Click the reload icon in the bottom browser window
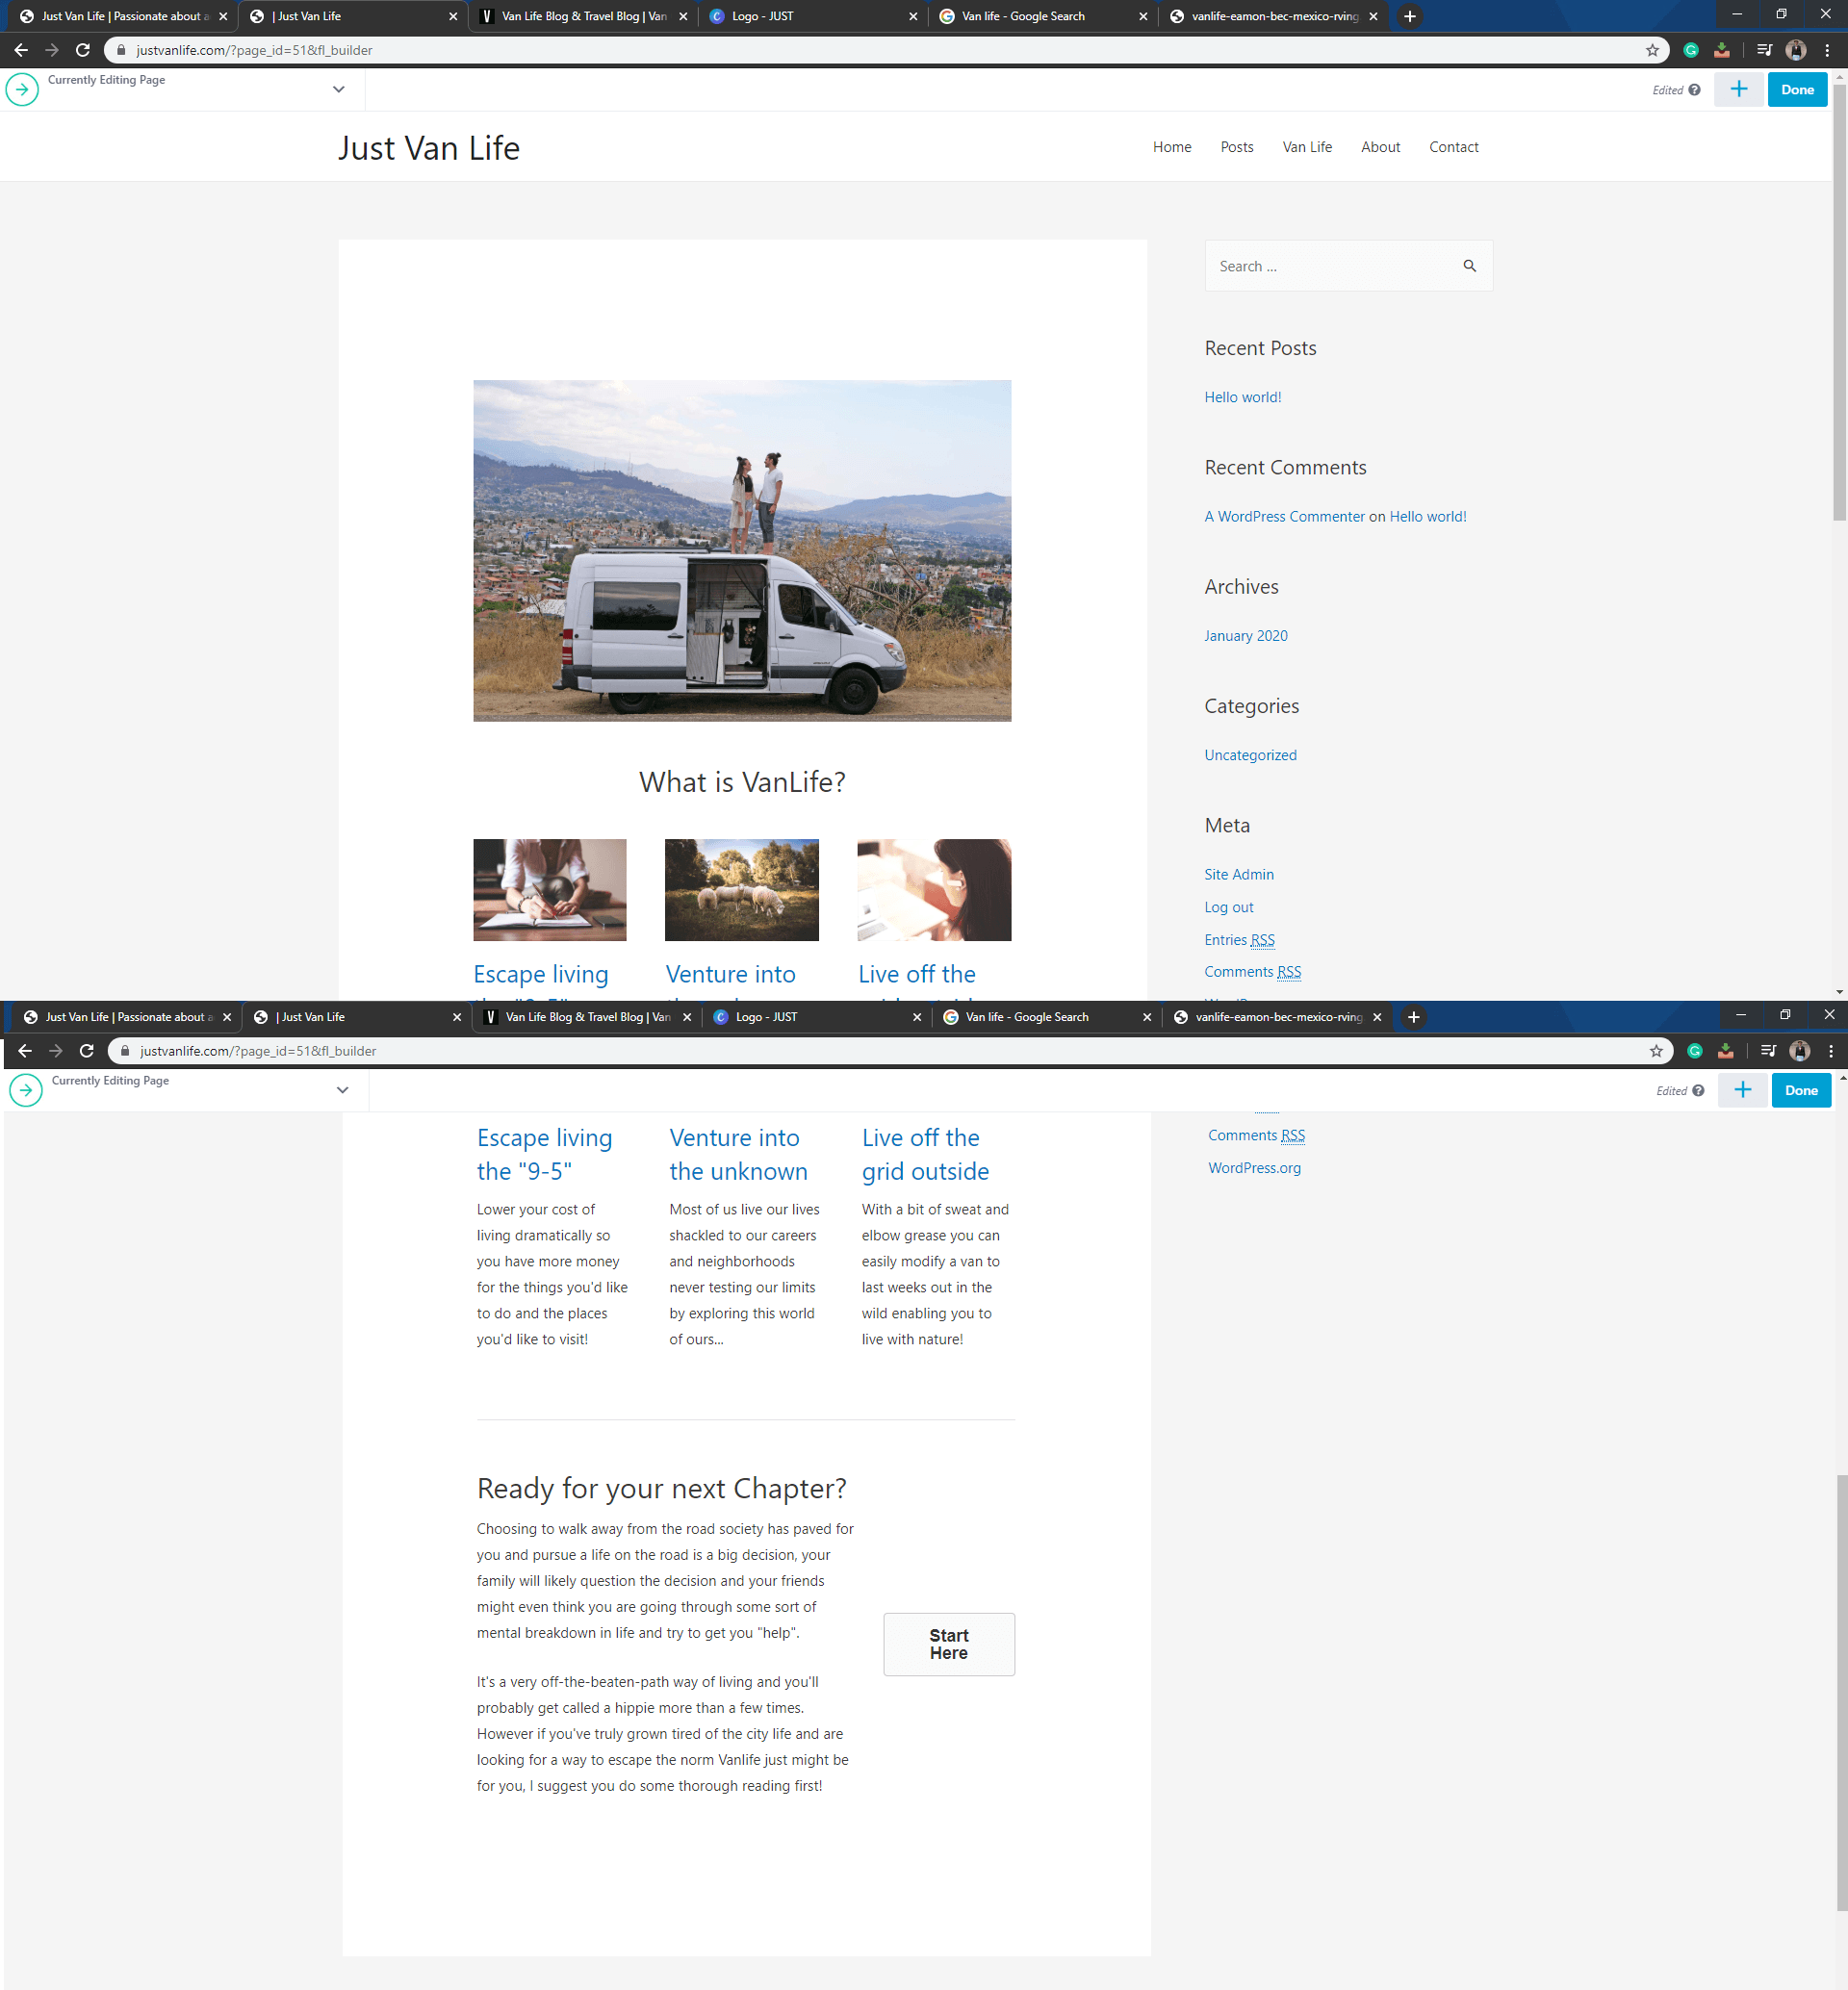The width and height of the screenshot is (1848, 1990). pos(87,1051)
